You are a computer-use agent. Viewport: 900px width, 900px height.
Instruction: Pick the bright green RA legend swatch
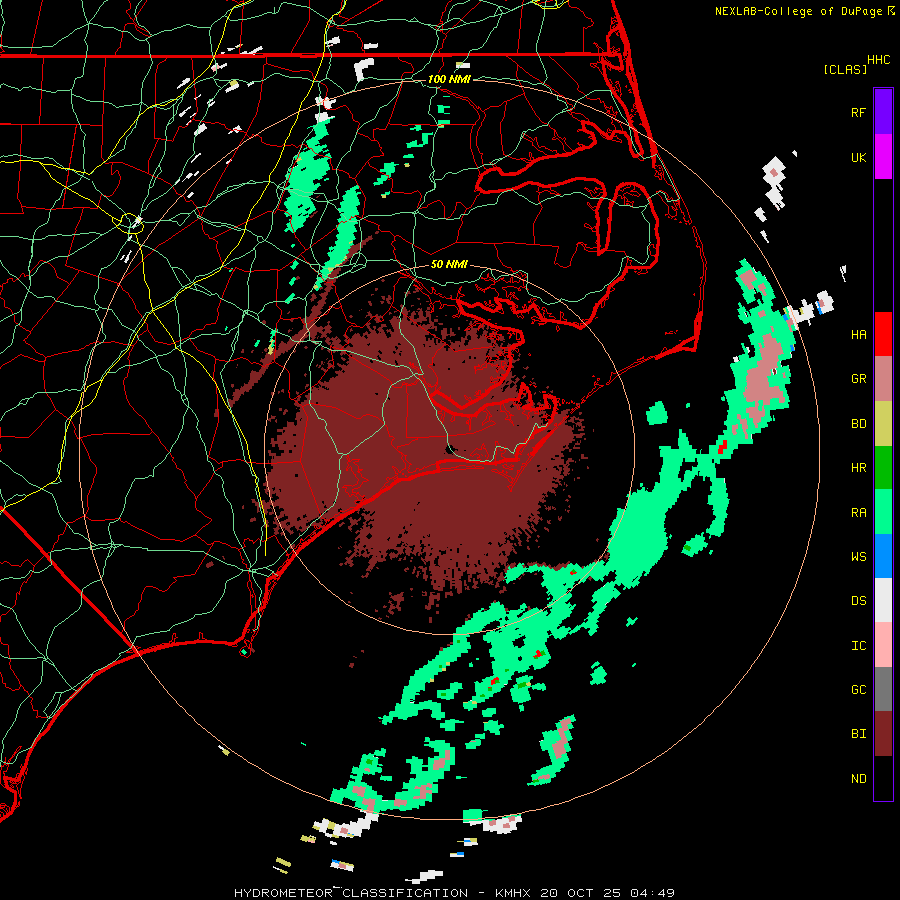tap(883, 512)
